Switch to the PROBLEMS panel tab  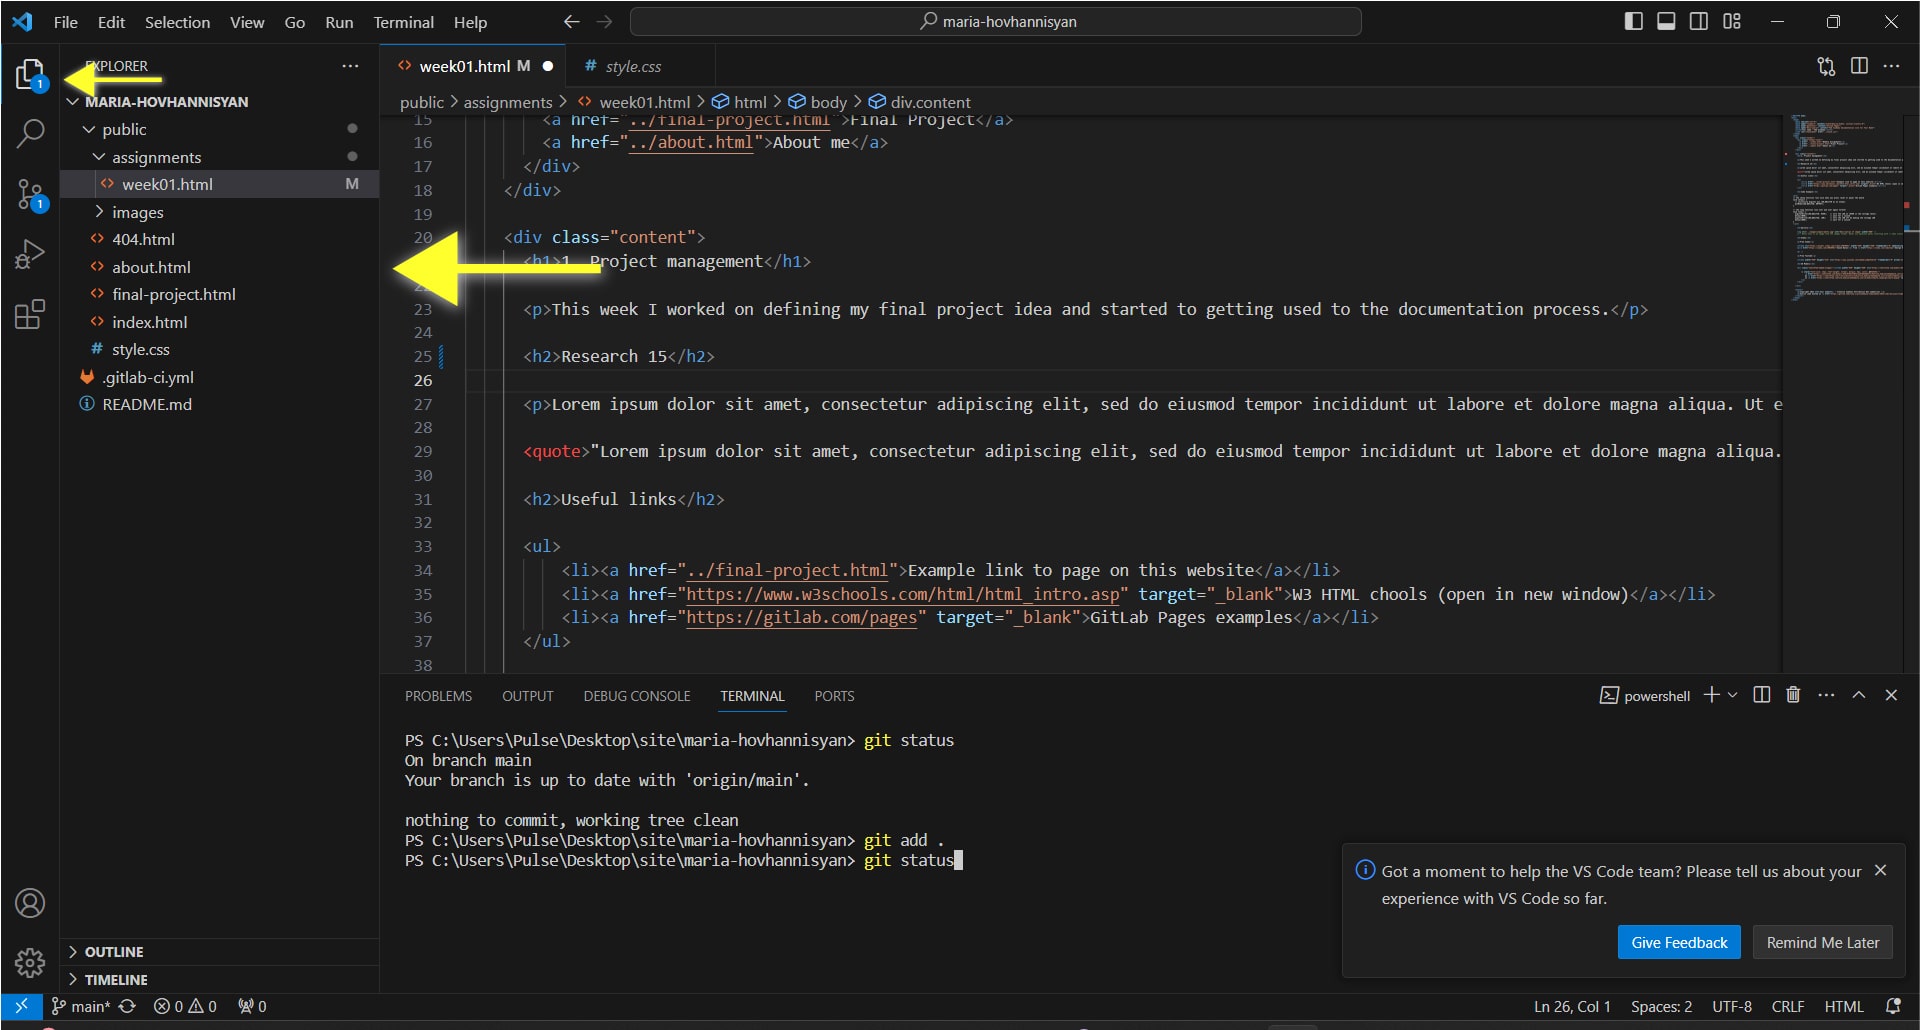pyautogui.click(x=438, y=696)
